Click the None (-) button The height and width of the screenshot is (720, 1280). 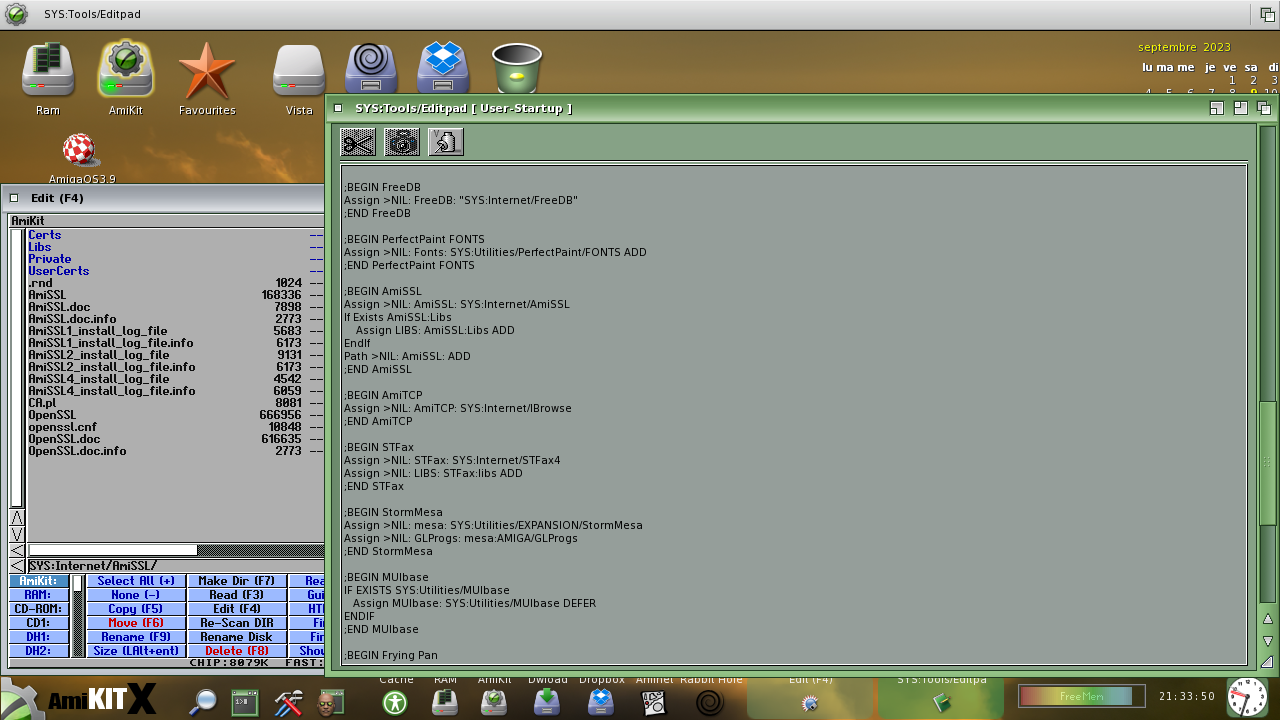click(136, 595)
